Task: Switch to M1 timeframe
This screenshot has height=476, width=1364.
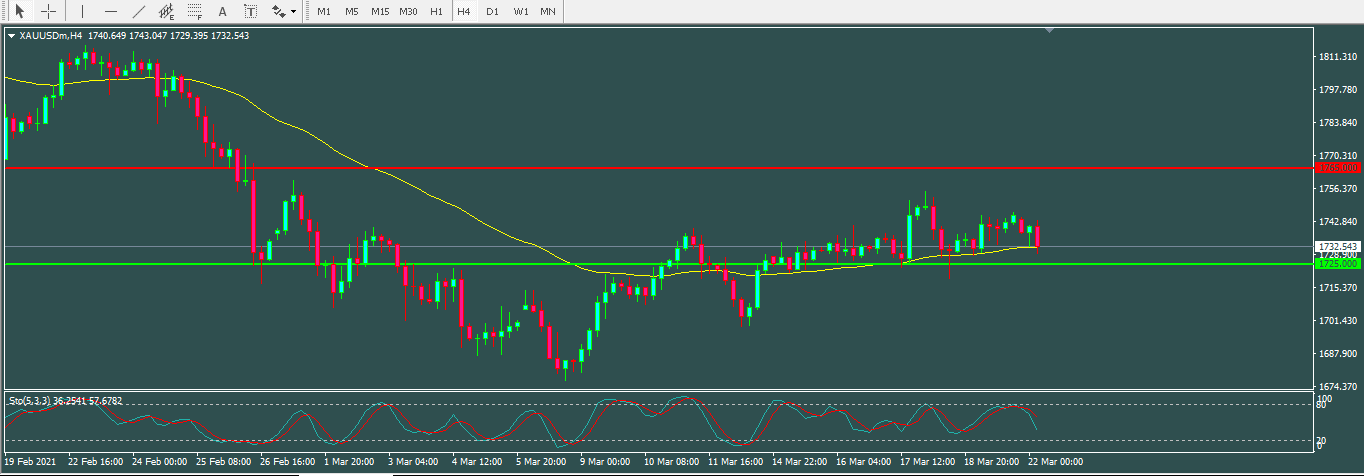Action: [x=324, y=12]
